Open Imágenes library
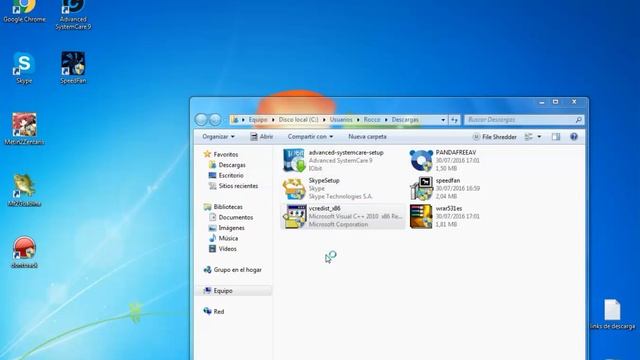Viewport: 640px width, 360px height. (227, 228)
